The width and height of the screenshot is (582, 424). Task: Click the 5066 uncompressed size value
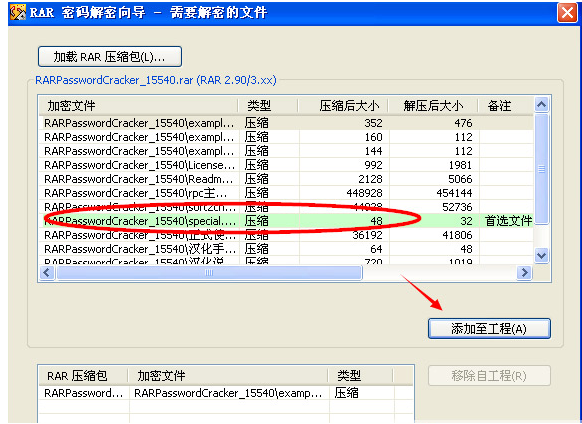pos(460,179)
